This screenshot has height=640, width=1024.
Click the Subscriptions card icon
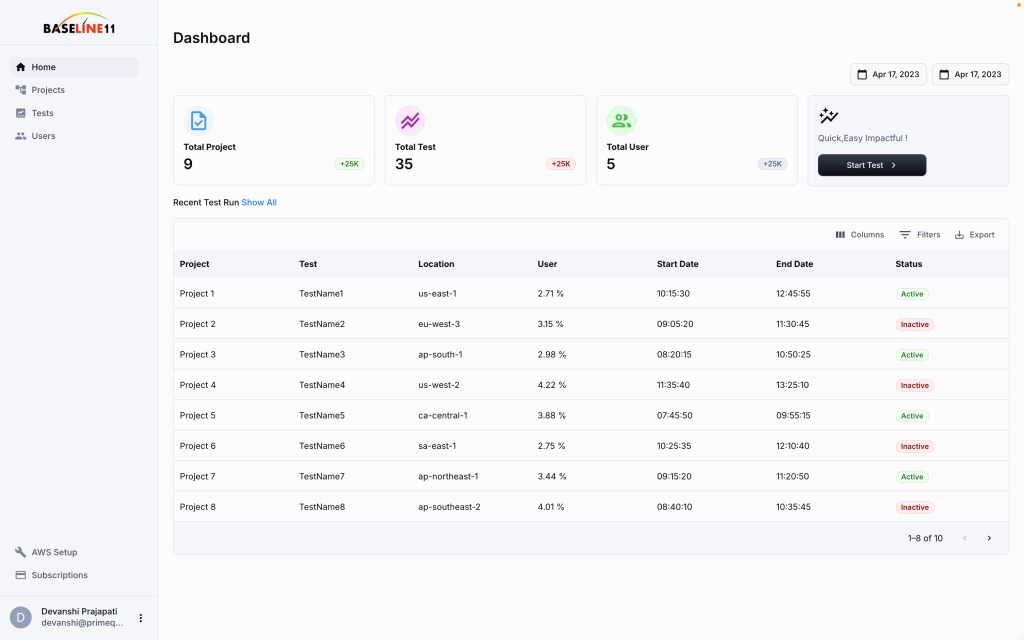pyautogui.click(x=21, y=575)
